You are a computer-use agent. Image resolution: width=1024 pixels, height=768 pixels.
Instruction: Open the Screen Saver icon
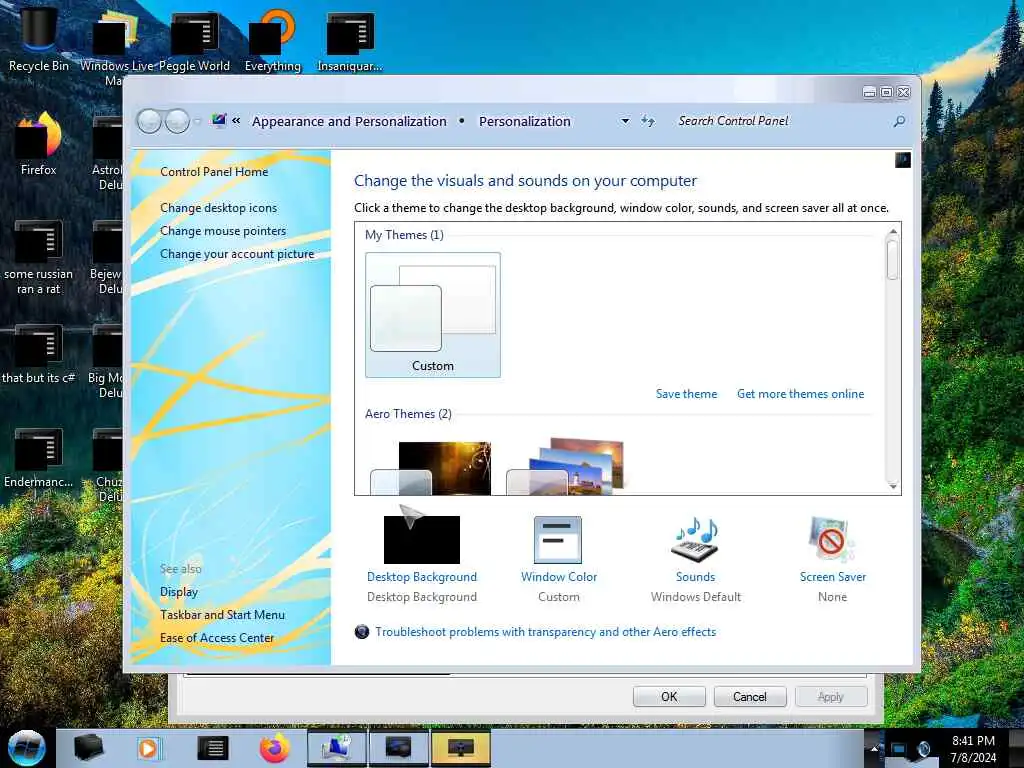[831, 539]
